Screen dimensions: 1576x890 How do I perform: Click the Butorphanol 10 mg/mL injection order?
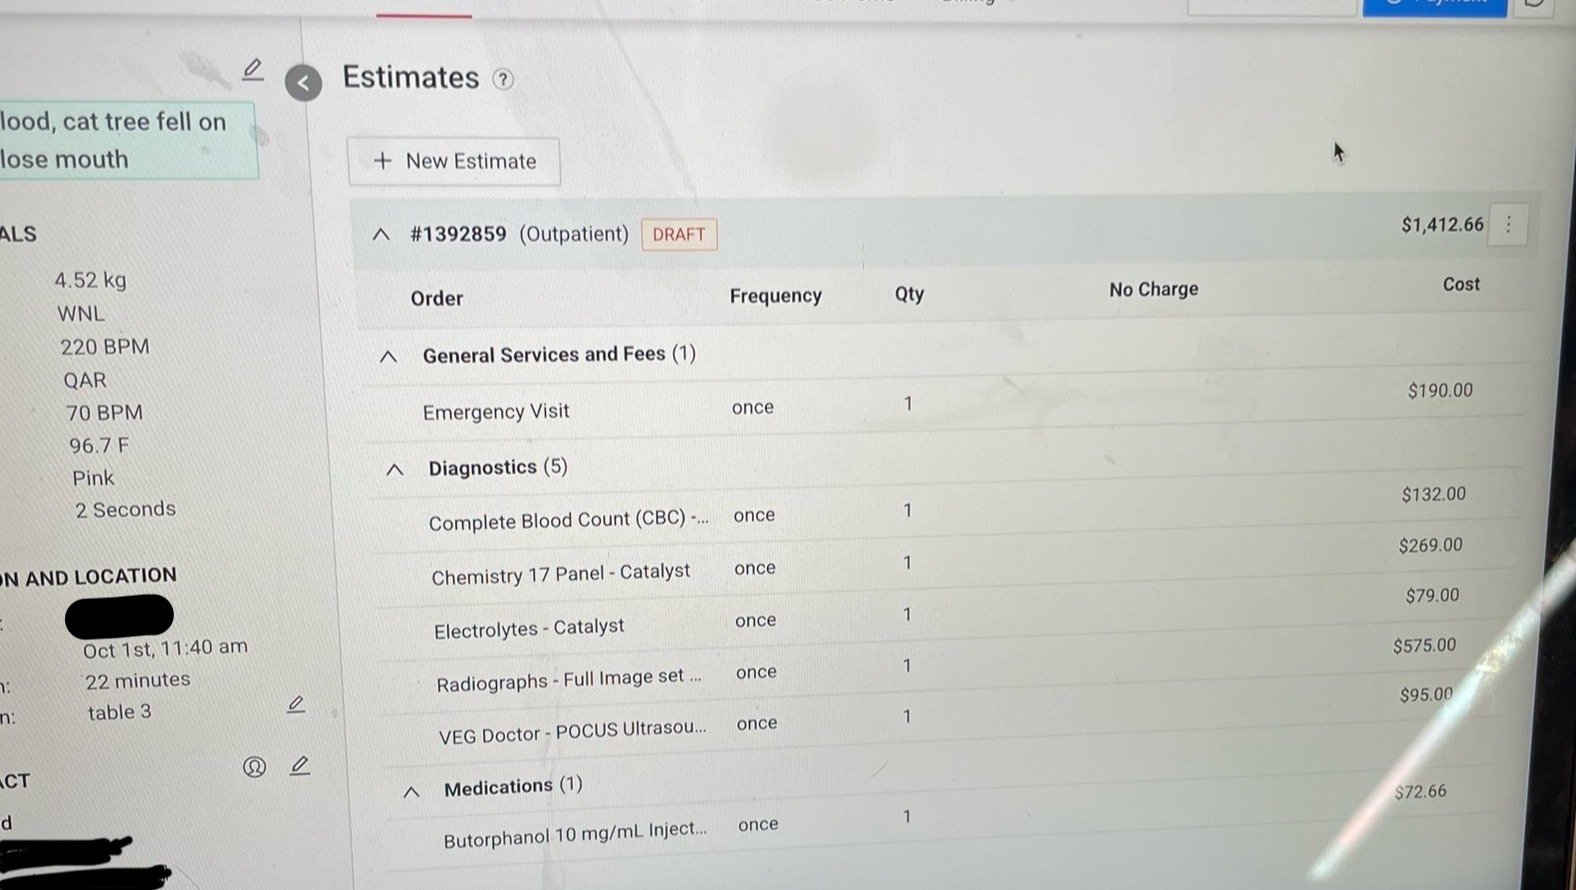[x=574, y=833]
